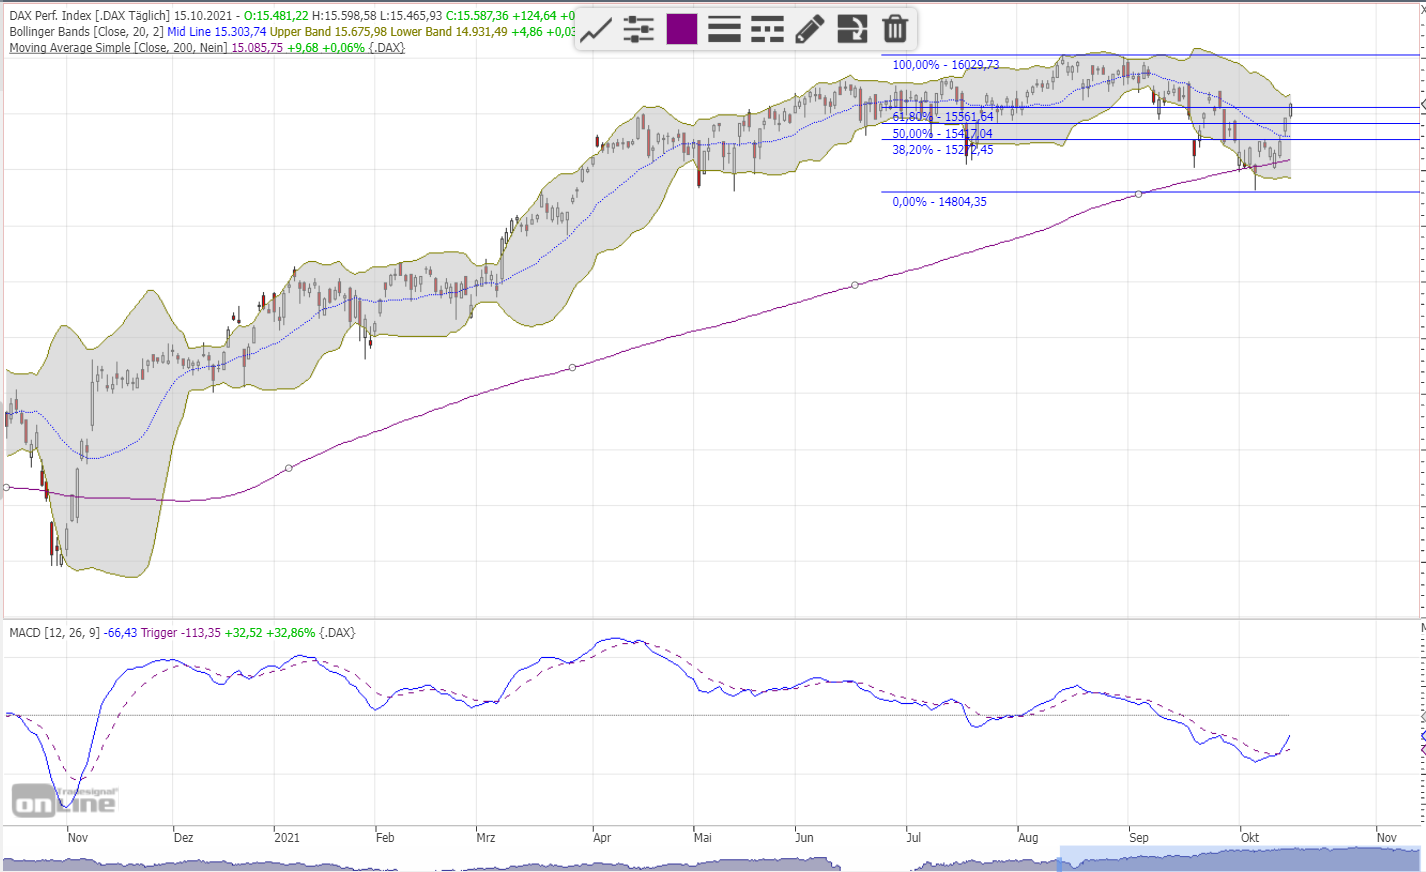Viewport: 1426px width, 872px height.
Task: Select the Bollinger Bands legend label
Action: coord(86,32)
